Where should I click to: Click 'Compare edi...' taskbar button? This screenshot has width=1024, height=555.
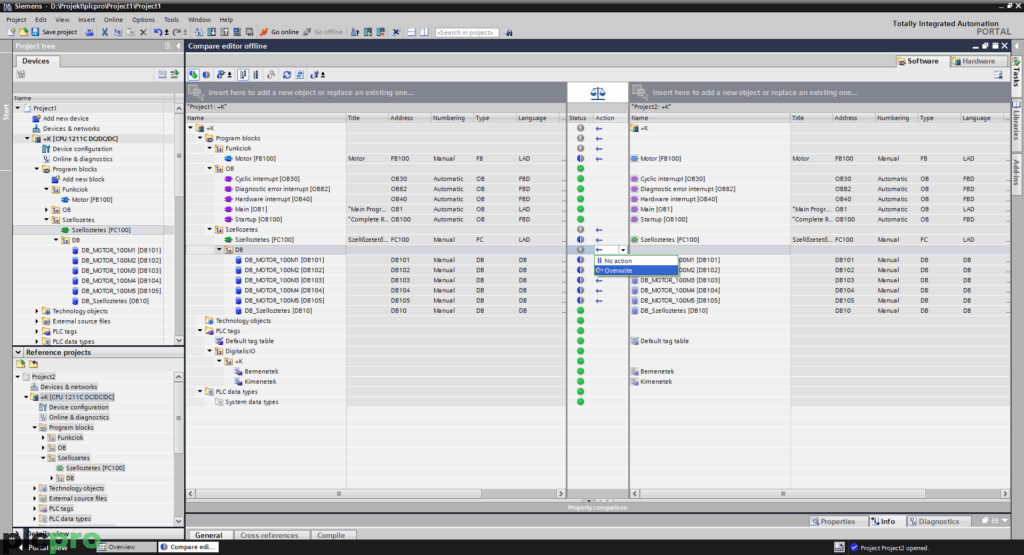(x=187, y=547)
